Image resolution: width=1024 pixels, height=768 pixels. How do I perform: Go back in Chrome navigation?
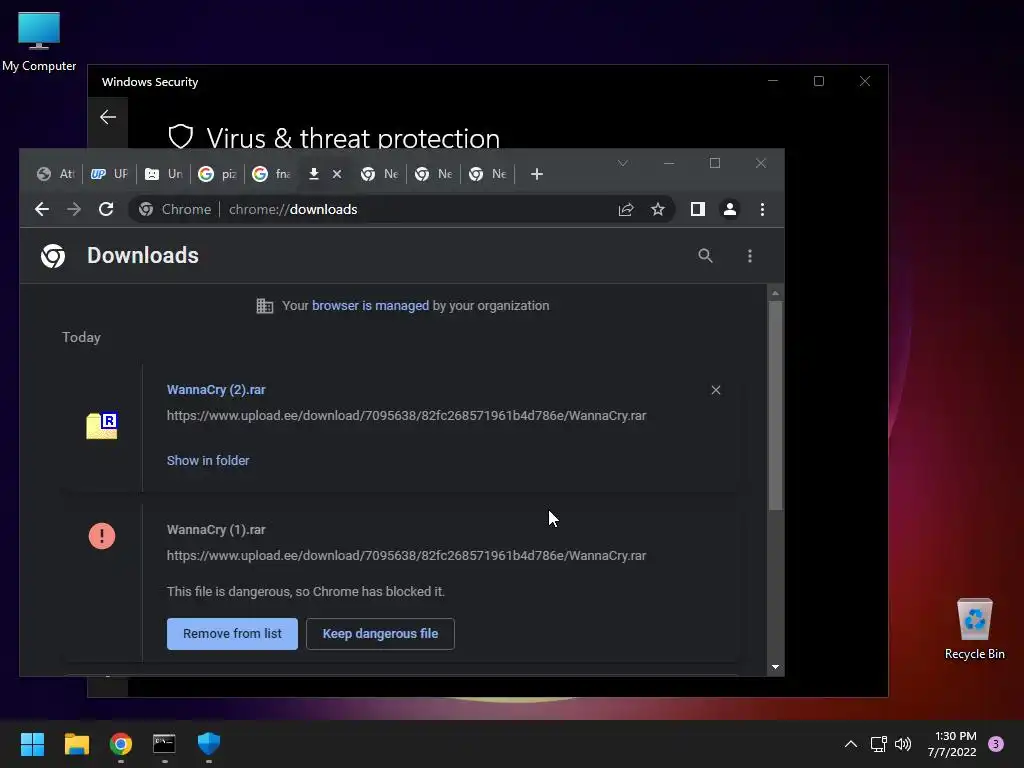click(x=42, y=209)
